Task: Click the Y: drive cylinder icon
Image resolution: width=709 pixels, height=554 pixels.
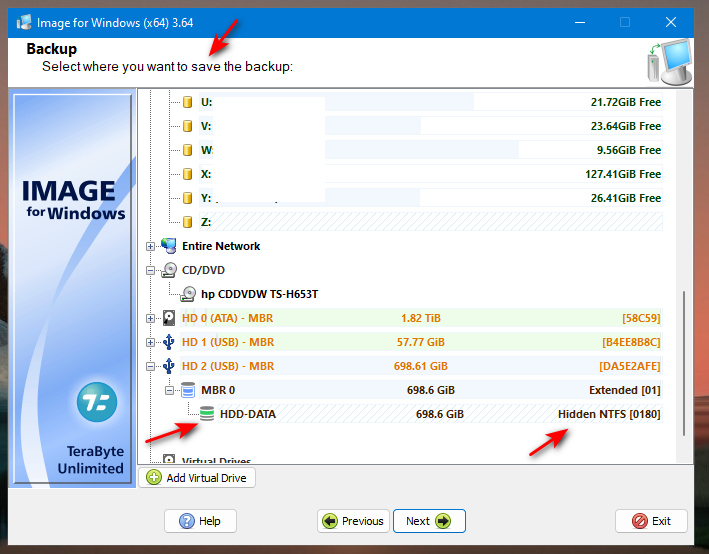Action: tap(187, 198)
